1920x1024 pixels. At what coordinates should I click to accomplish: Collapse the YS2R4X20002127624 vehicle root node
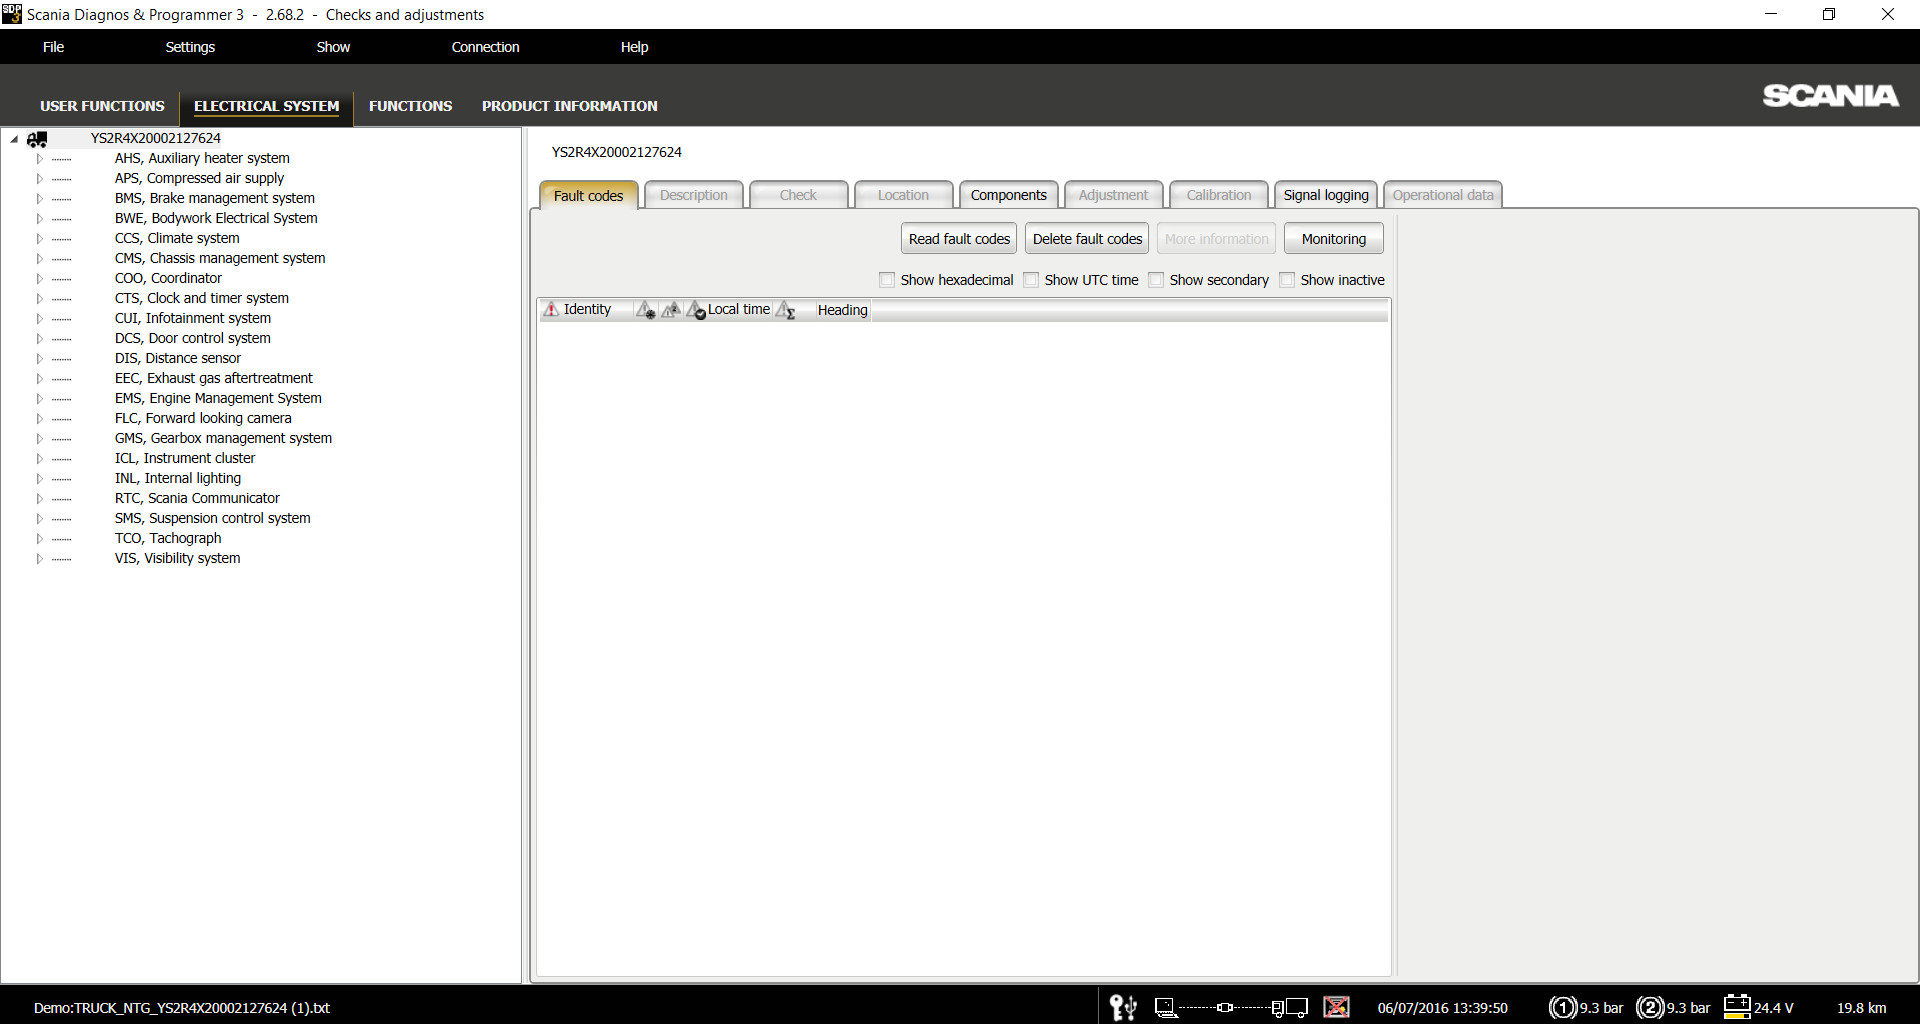[14, 139]
